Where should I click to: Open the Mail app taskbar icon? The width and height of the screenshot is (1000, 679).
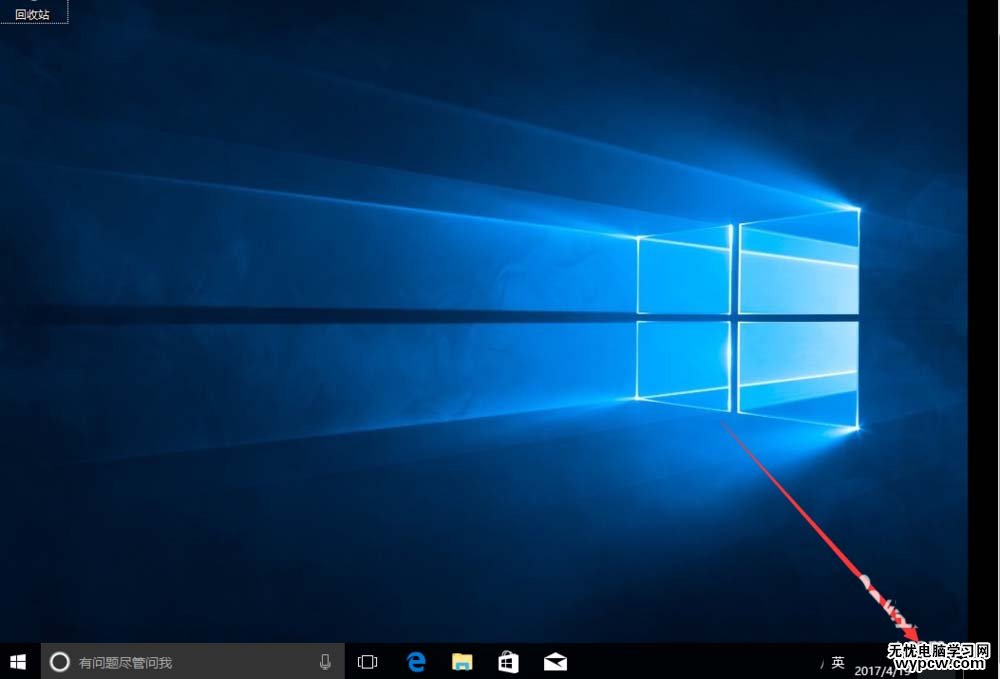click(x=555, y=662)
